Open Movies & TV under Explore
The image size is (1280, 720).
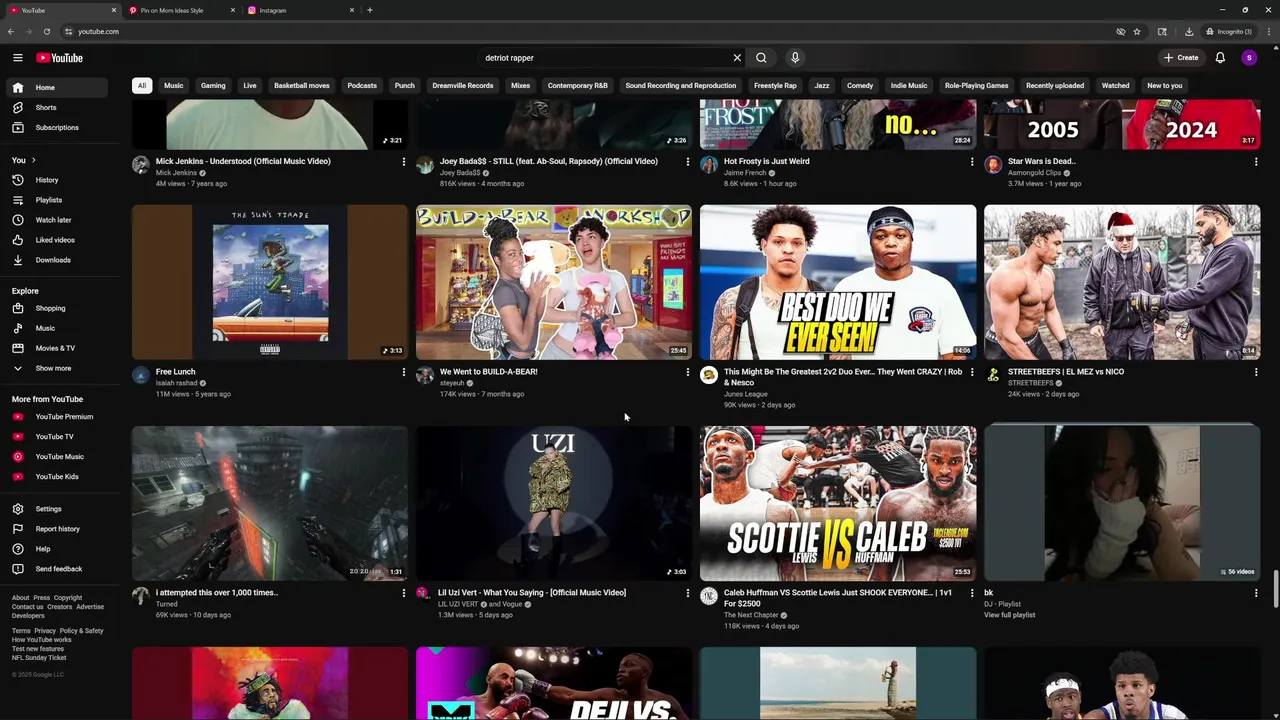click(x=56, y=348)
